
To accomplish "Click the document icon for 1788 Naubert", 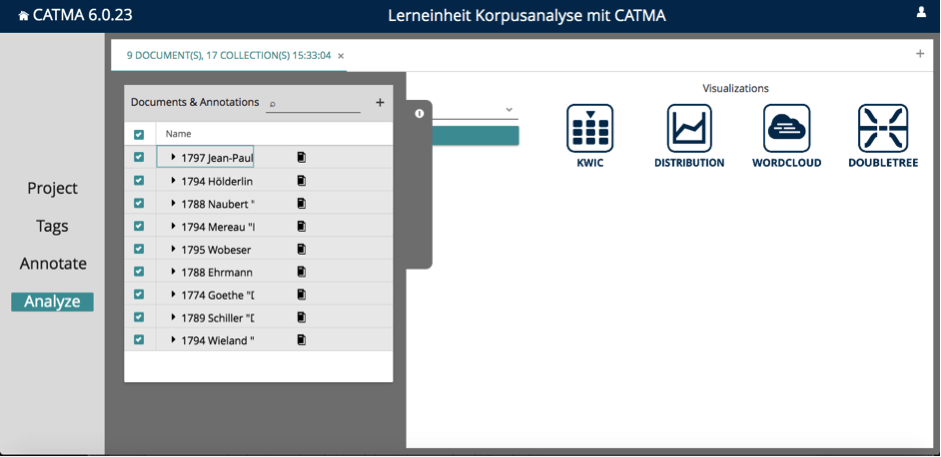I will coord(301,203).
